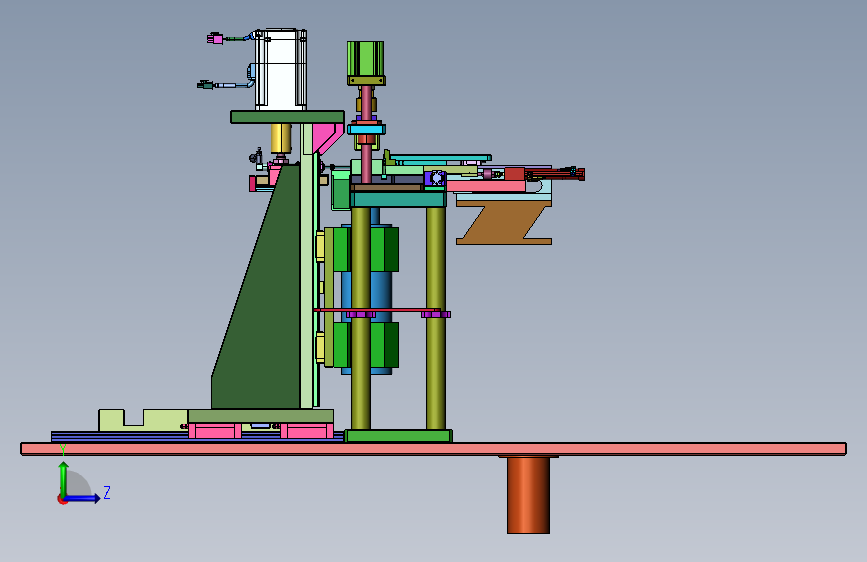Select the red air cylinder at the far right
The width and height of the screenshot is (867, 562).
(555, 174)
